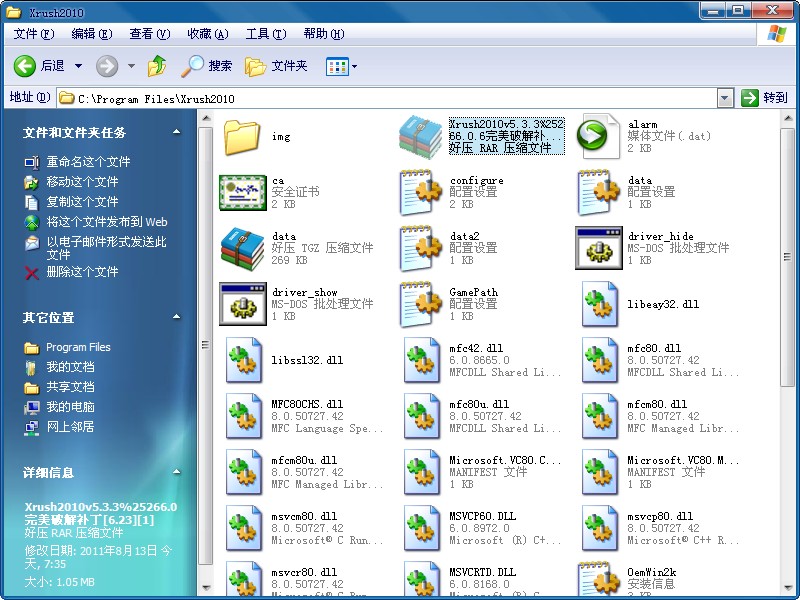Collapse the 详细信息 panel
800x600 pixels.
coord(177,472)
